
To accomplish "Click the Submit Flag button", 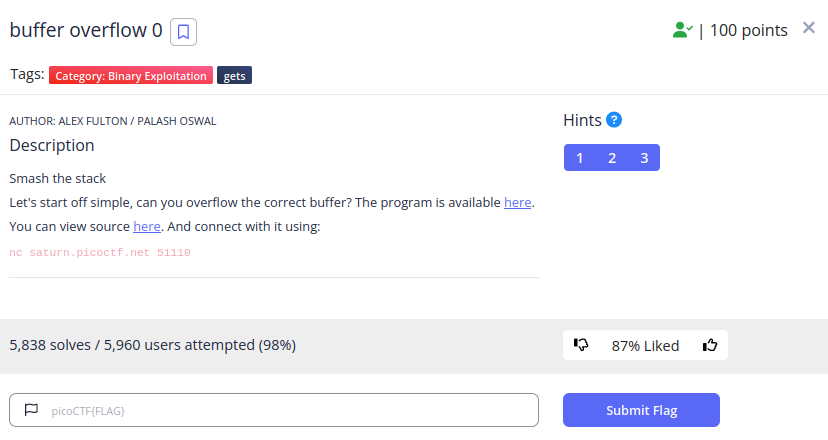I will pos(641,410).
